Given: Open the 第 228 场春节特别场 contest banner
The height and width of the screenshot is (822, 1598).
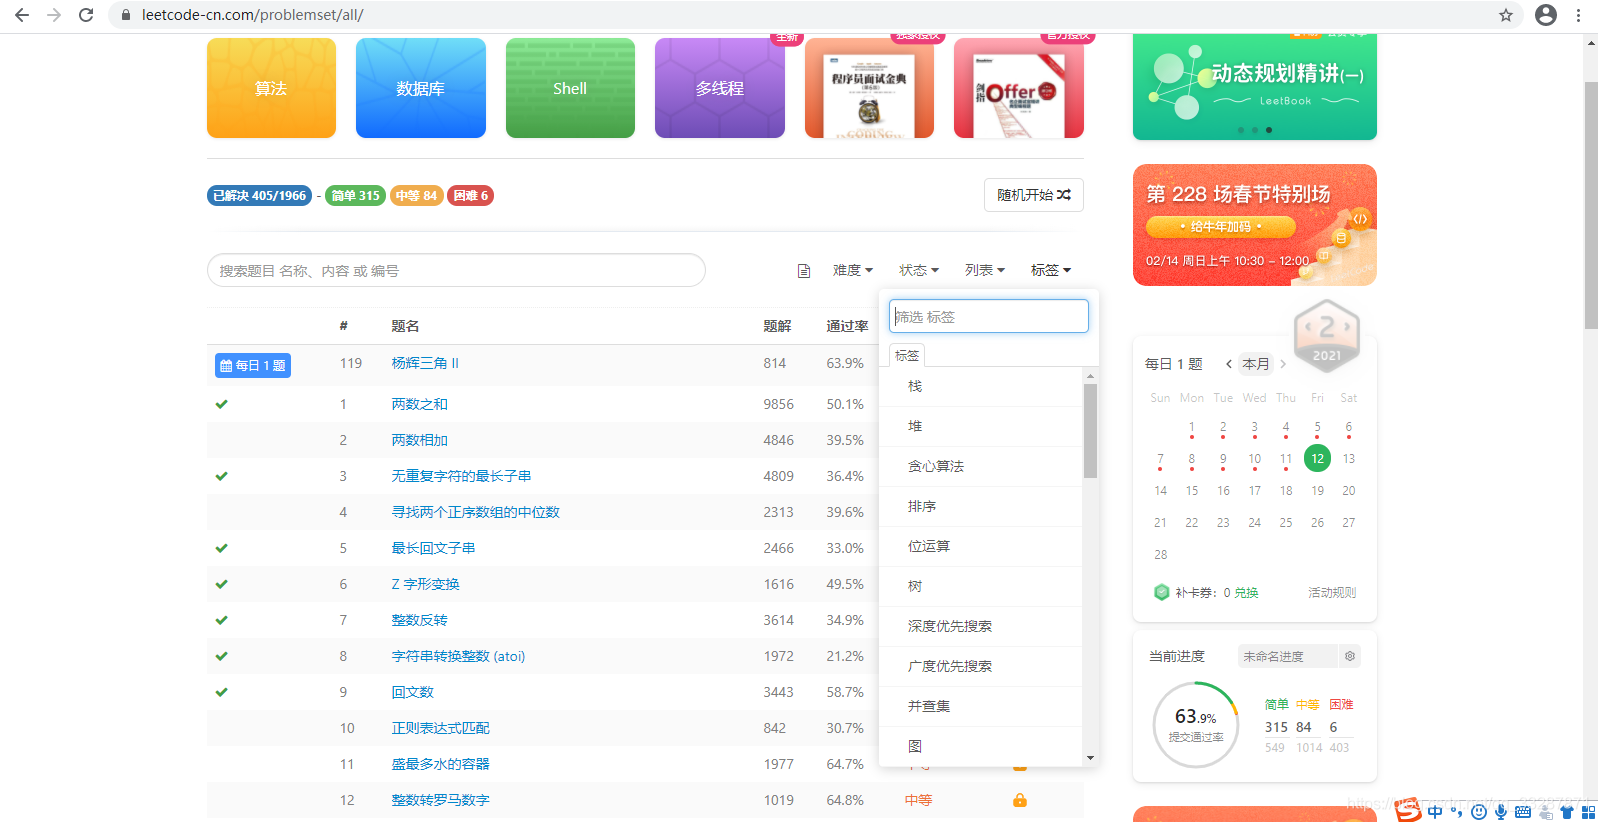Looking at the screenshot, I should (x=1255, y=225).
